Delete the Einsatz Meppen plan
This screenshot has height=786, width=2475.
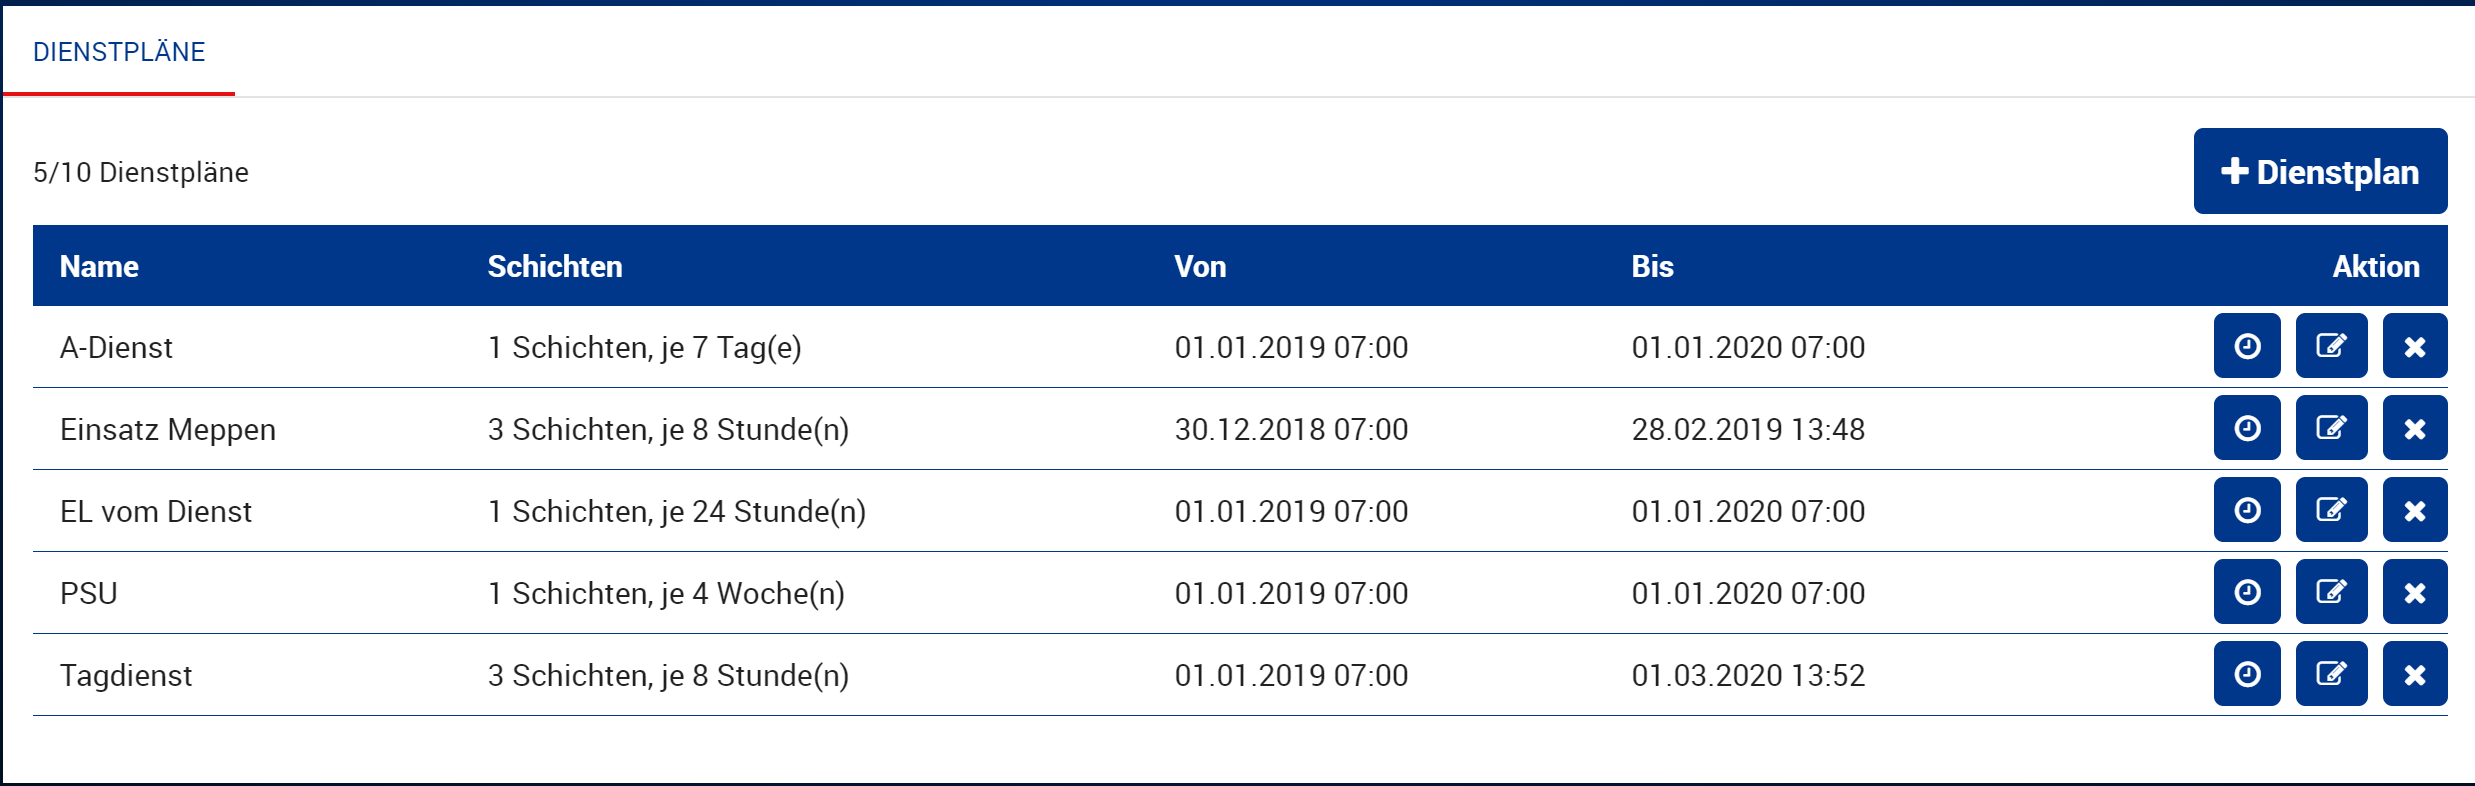(2415, 428)
